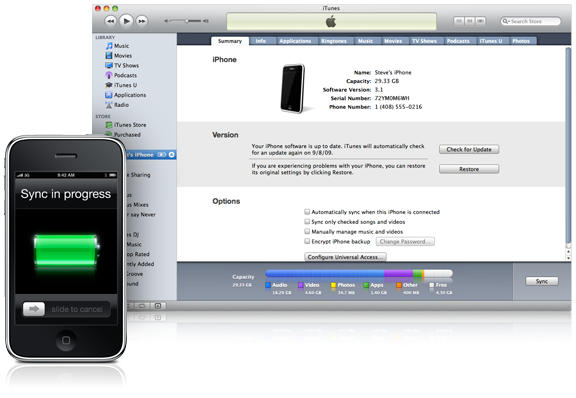Click the show artwork button at the bottom
The height and width of the screenshot is (398, 576).
[x=158, y=306]
